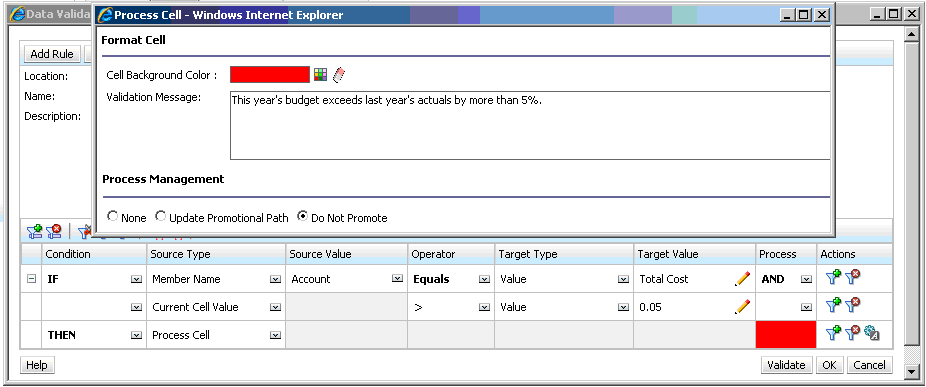Click the red Cell Background Color swatch

click(x=270, y=74)
